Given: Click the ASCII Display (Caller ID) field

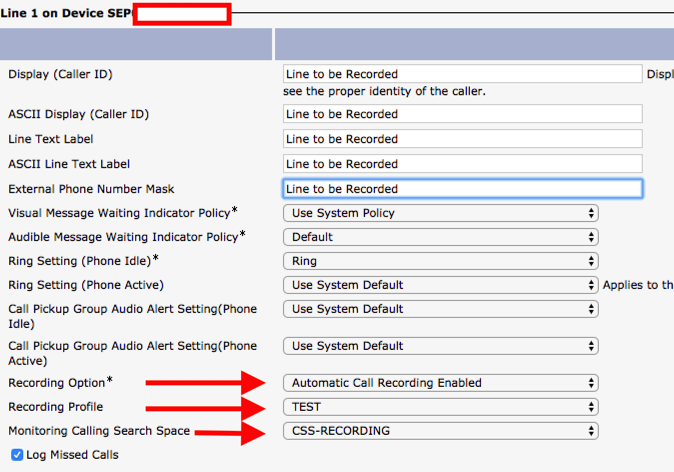Looking at the screenshot, I should [462, 114].
